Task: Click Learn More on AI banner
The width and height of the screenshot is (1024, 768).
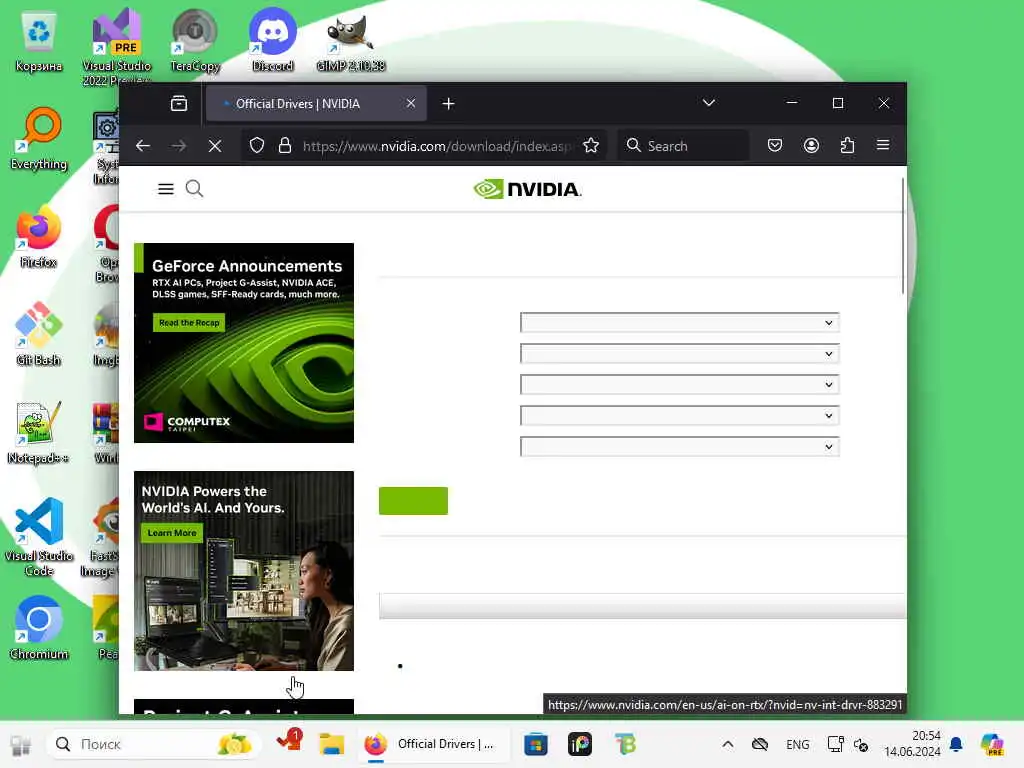Action: pos(172,533)
